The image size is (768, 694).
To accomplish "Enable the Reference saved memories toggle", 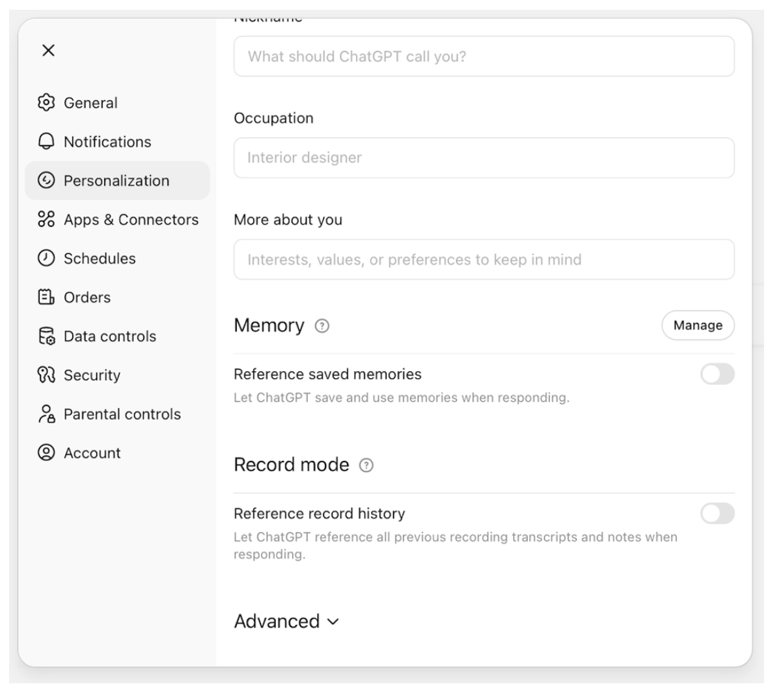I will (x=717, y=374).
